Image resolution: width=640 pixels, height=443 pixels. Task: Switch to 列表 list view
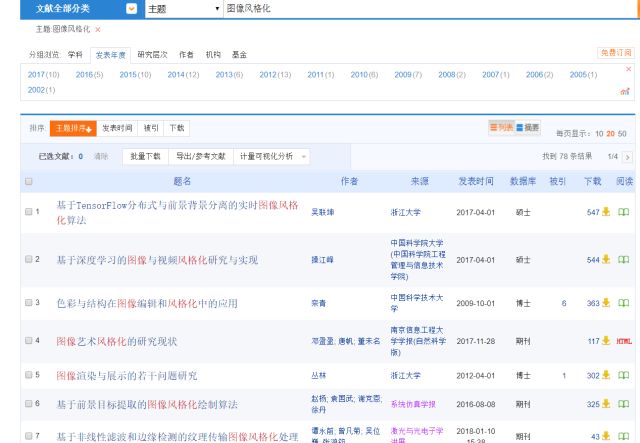point(501,128)
